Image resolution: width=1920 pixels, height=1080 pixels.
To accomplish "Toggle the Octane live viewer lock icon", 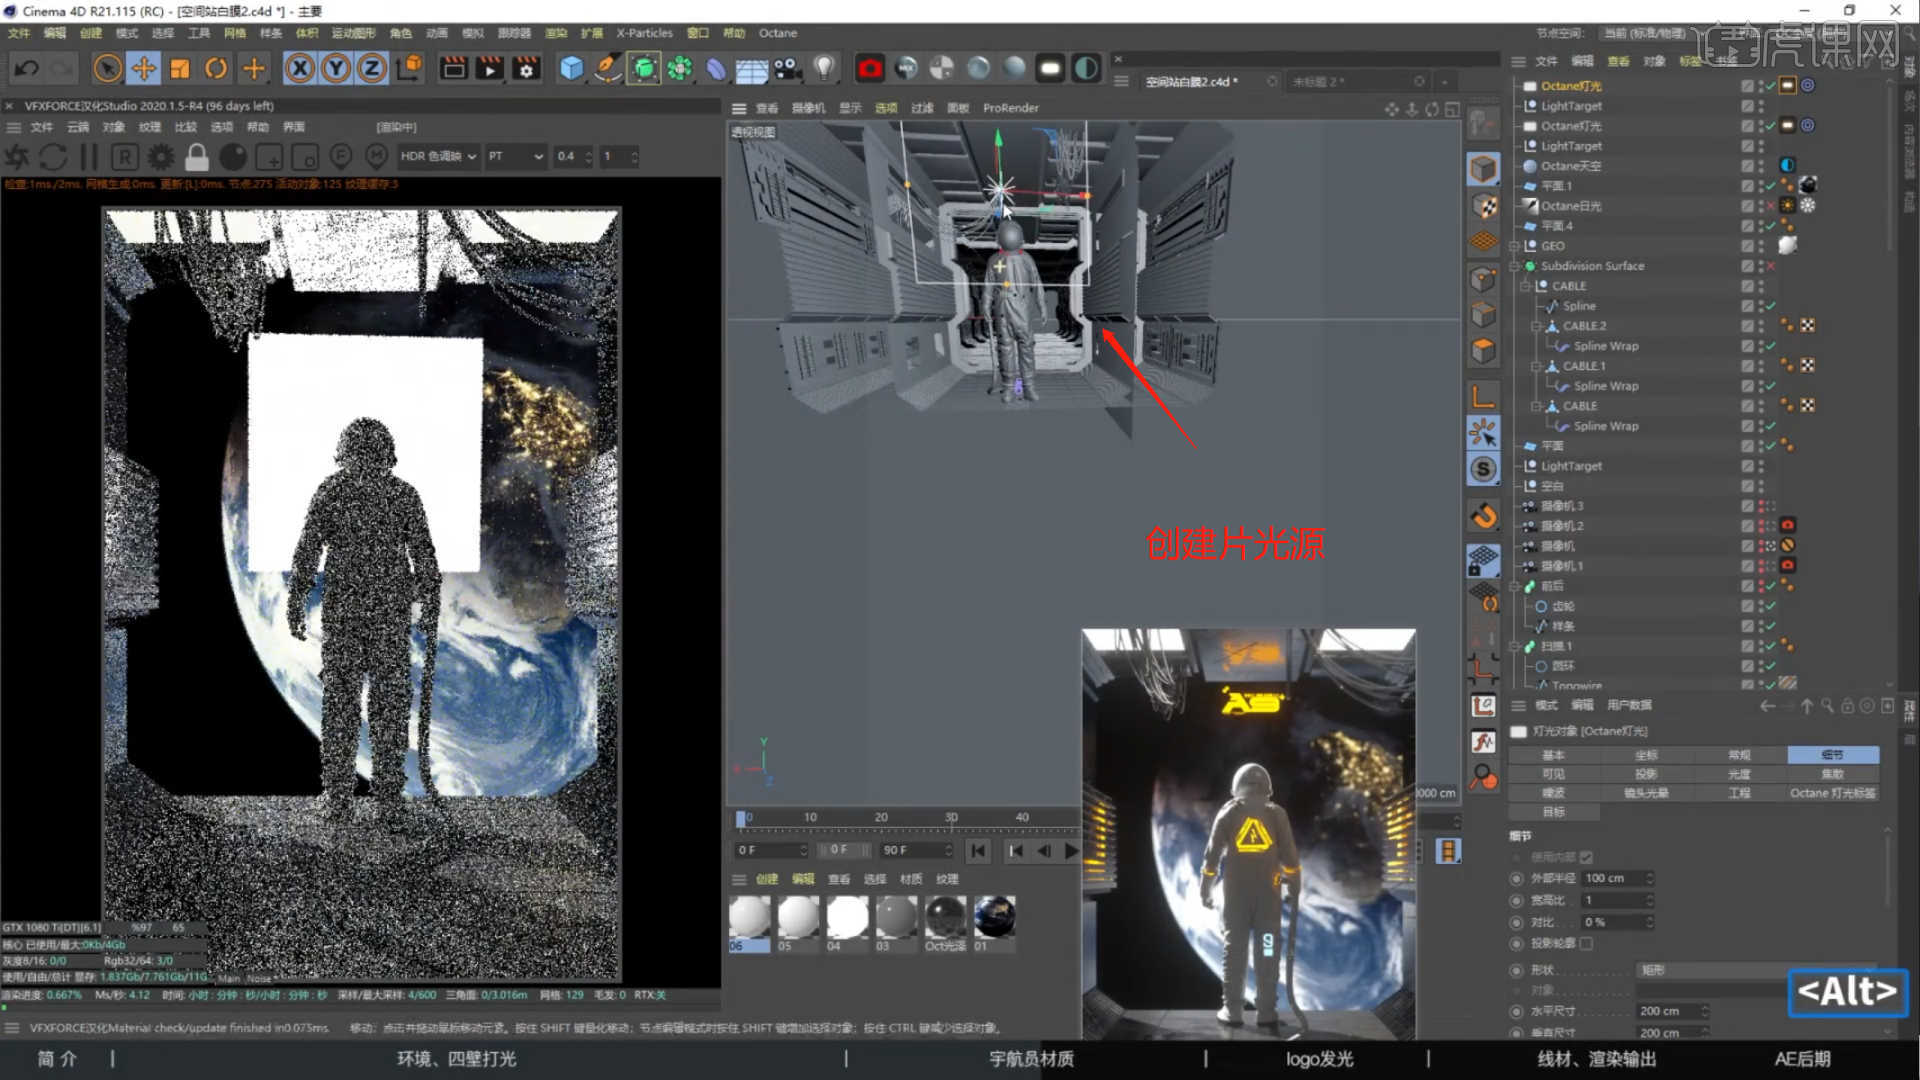I will [x=197, y=157].
